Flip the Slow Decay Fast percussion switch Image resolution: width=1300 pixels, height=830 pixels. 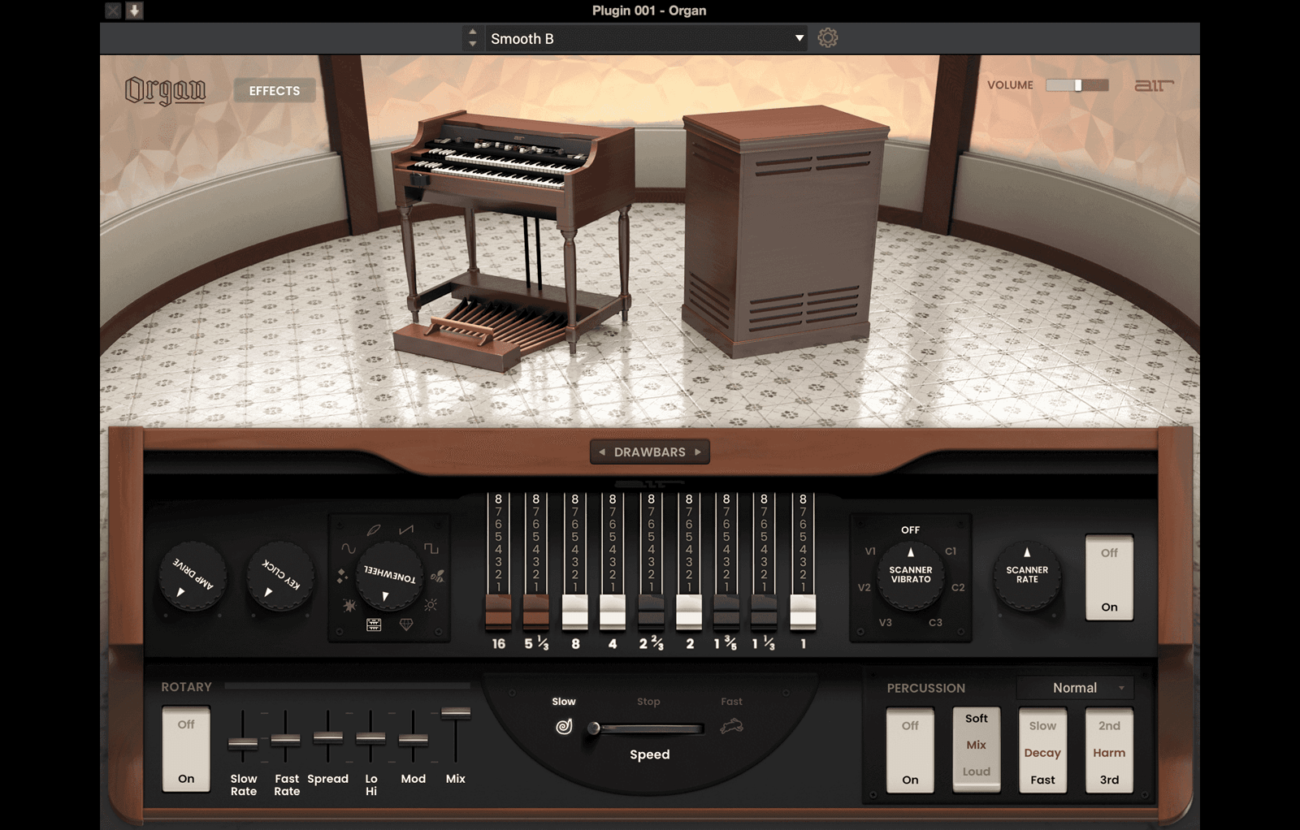[x=1043, y=752]
